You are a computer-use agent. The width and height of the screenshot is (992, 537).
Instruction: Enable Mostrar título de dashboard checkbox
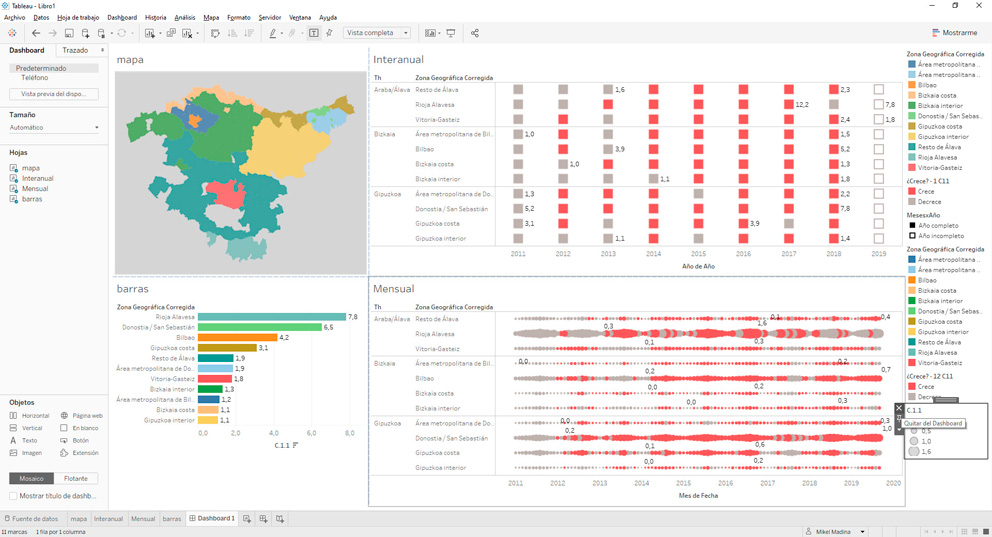(14, 496)
